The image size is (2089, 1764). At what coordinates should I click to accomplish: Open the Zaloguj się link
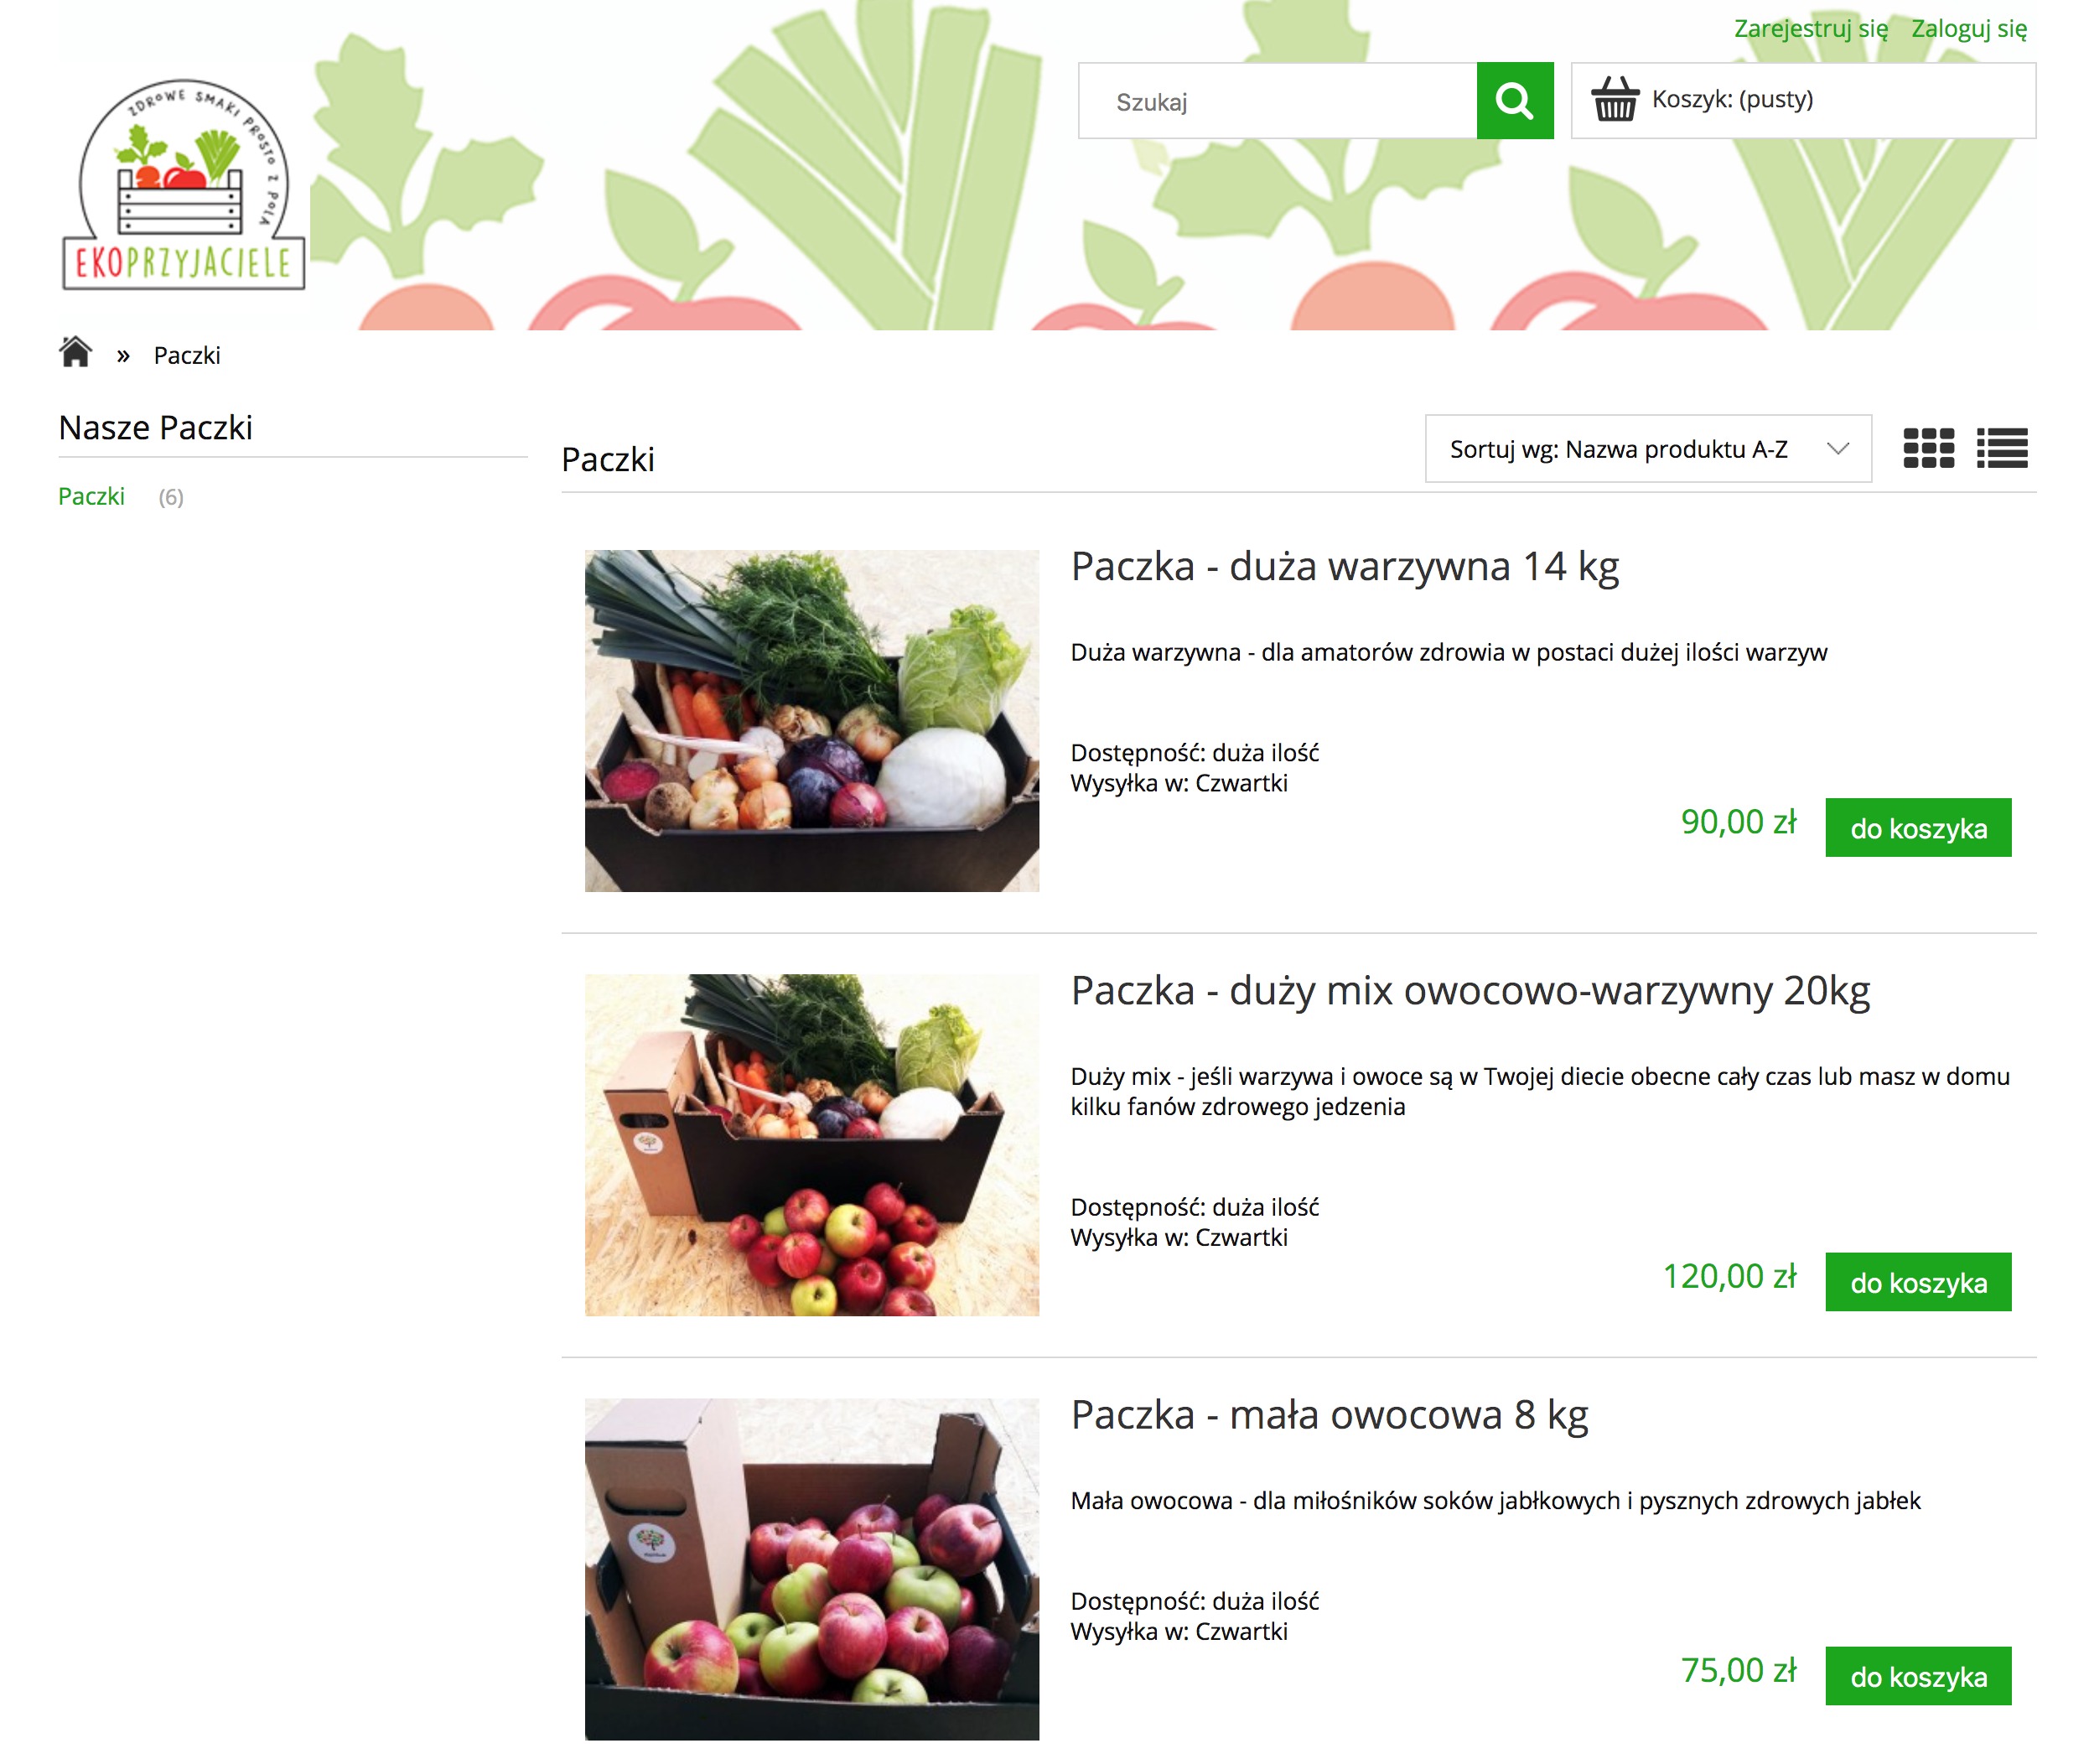click(1968, 29)
